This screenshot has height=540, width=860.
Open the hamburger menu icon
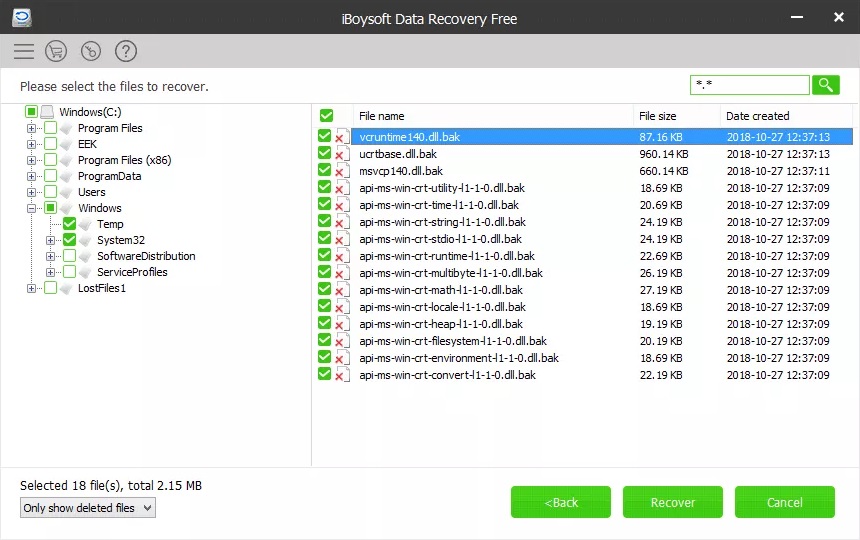(x=24, y=51)
